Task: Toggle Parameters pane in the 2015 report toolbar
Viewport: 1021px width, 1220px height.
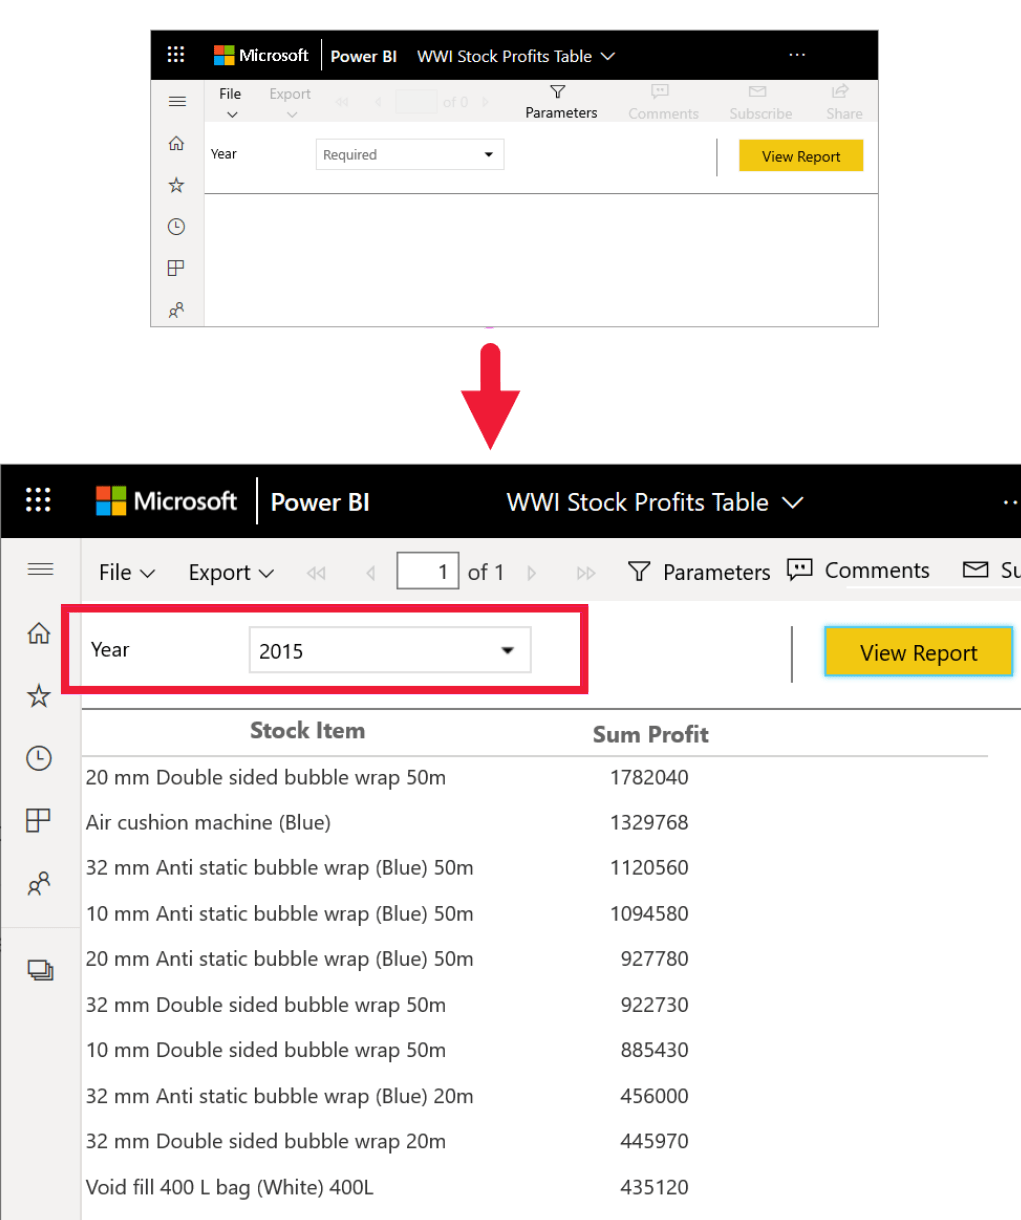Action: [699, 572]
